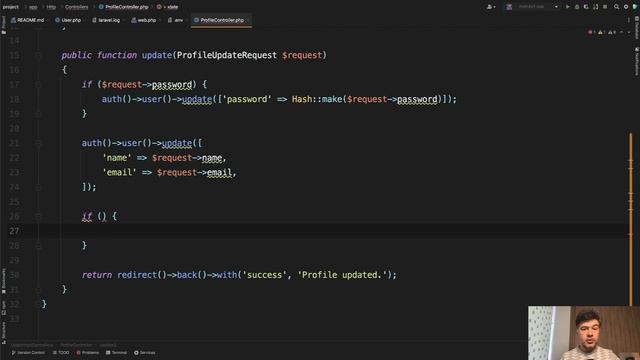Screen dimensions: 640x360
Task: Open the Terminal tool window
Action: (x=117, y=353)
